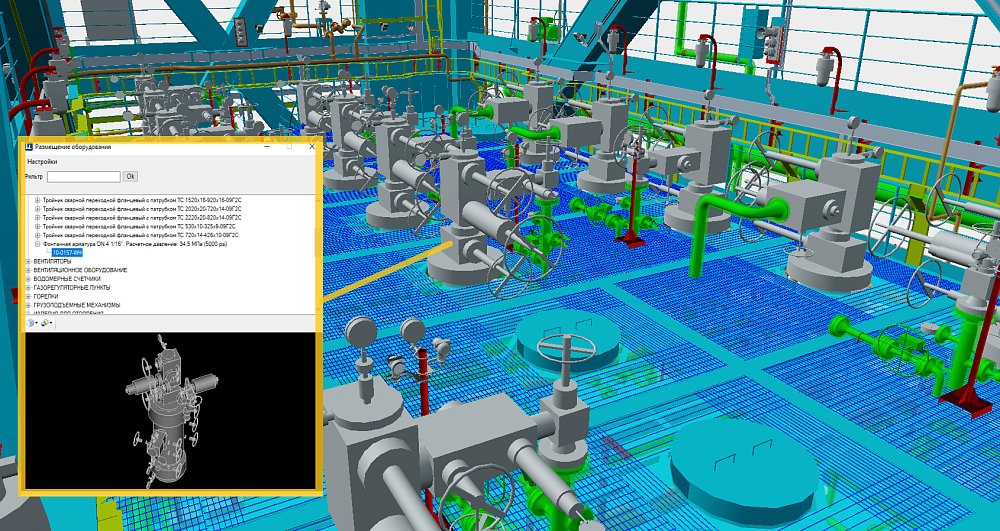Click the visual style icon in preview toolbar
Viewport: 1000px width, 531px height.
[46, 322]
